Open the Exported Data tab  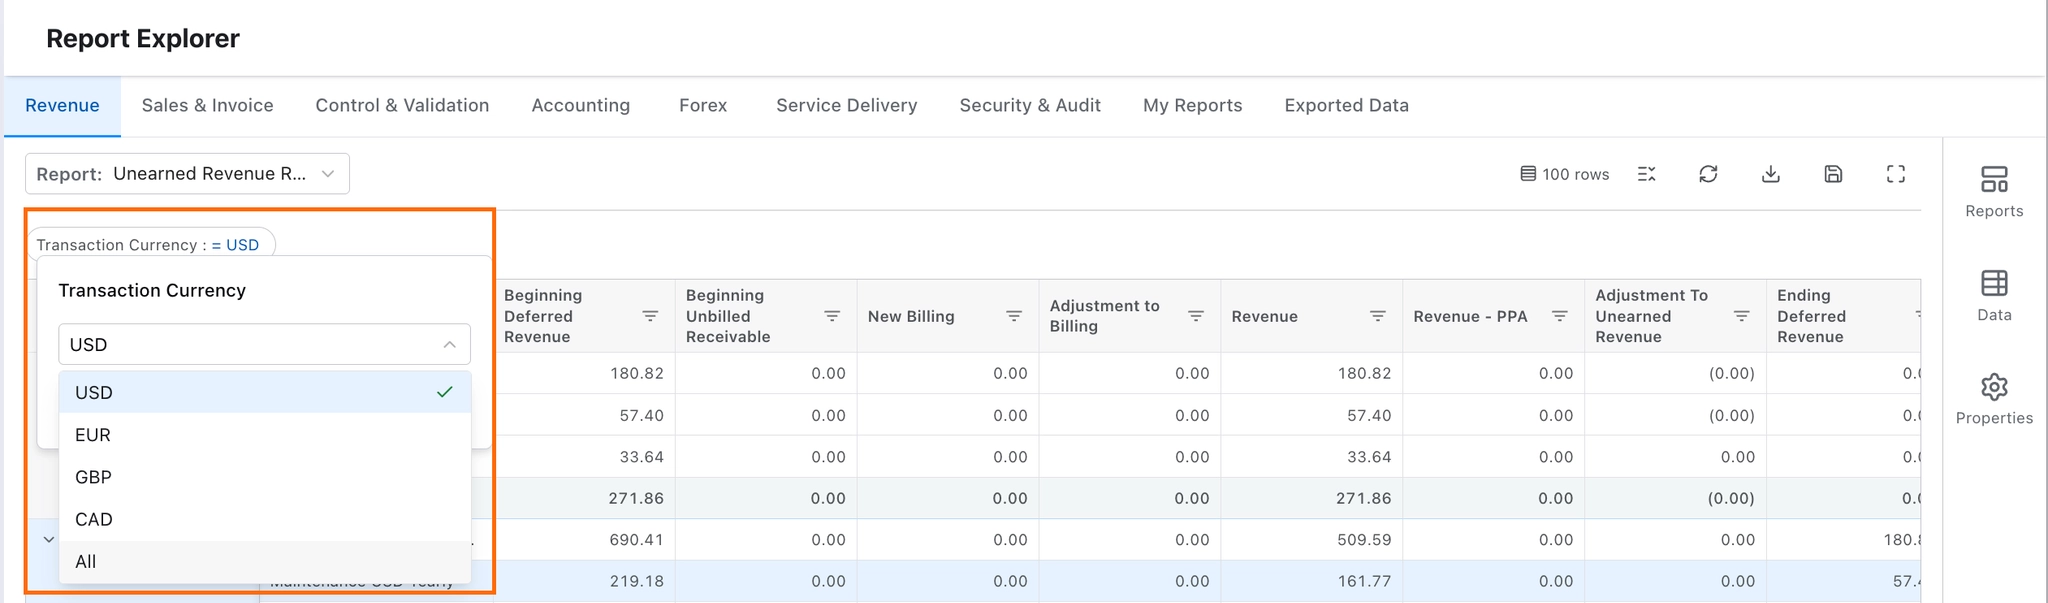point(1346,106)
